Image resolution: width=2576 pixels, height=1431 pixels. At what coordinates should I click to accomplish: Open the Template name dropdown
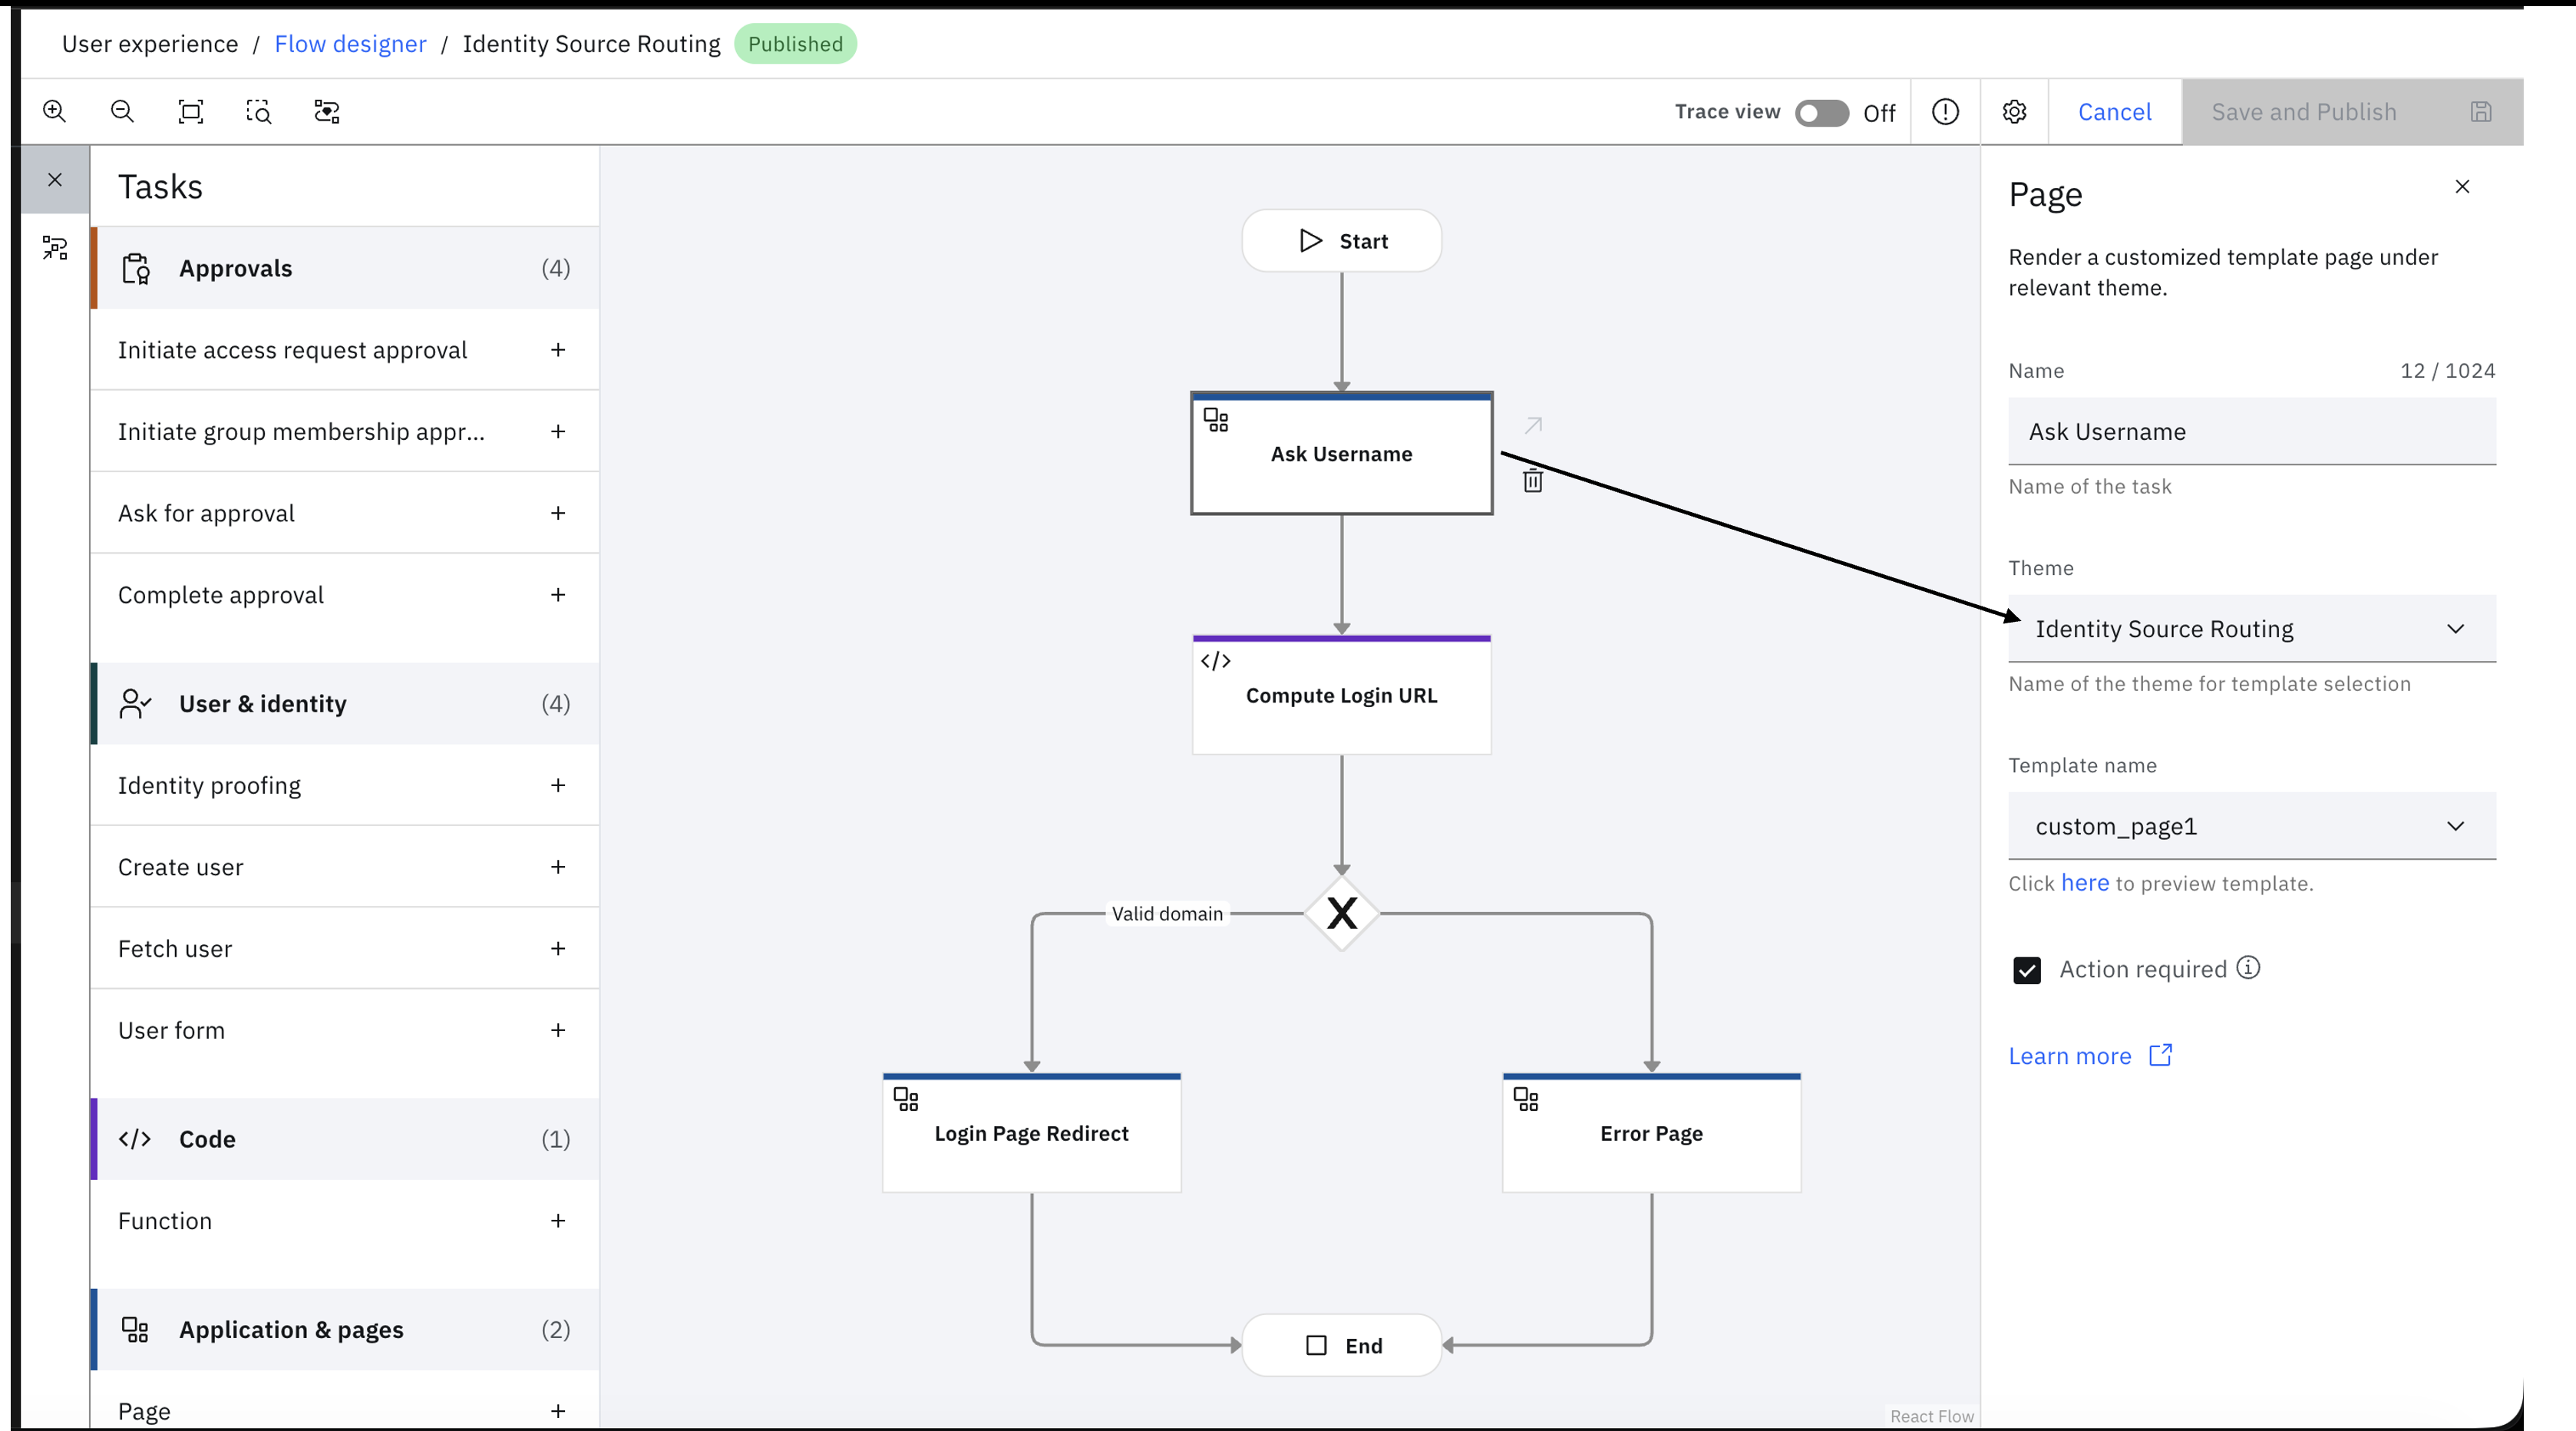(2251, 826)
